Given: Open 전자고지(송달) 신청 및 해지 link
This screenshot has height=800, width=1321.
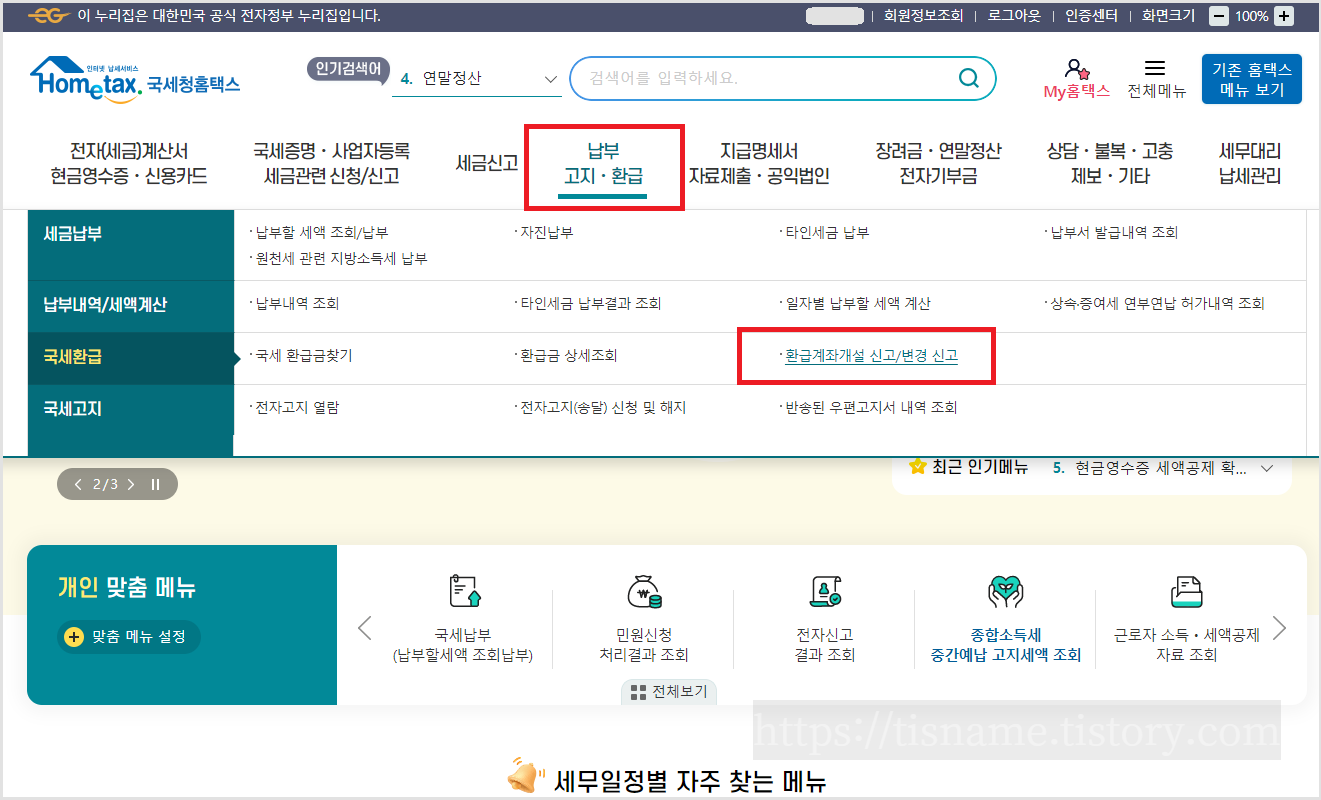Looking at the screenshot, I should pos(602,407).
